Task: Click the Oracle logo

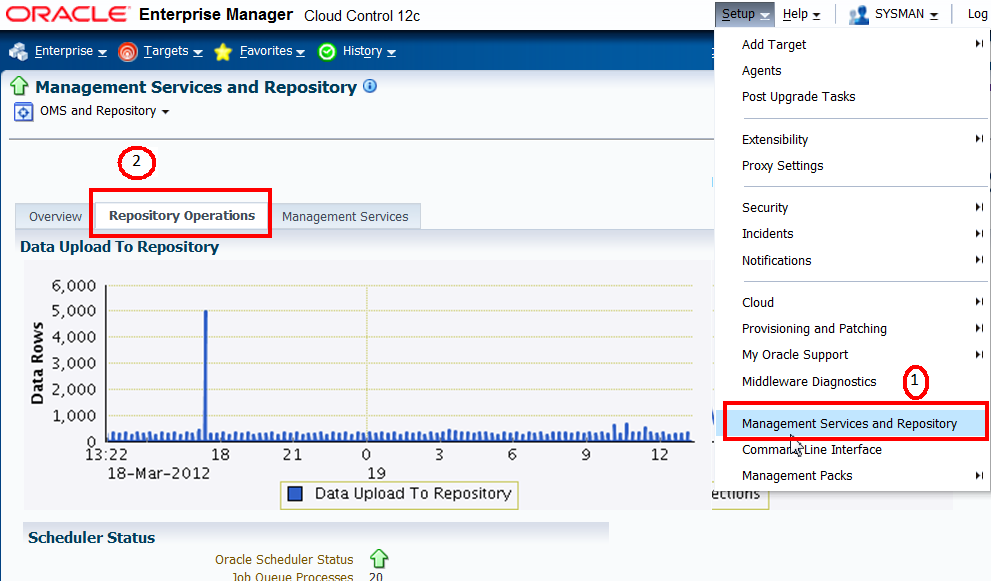Action: (x=68, y=14)
